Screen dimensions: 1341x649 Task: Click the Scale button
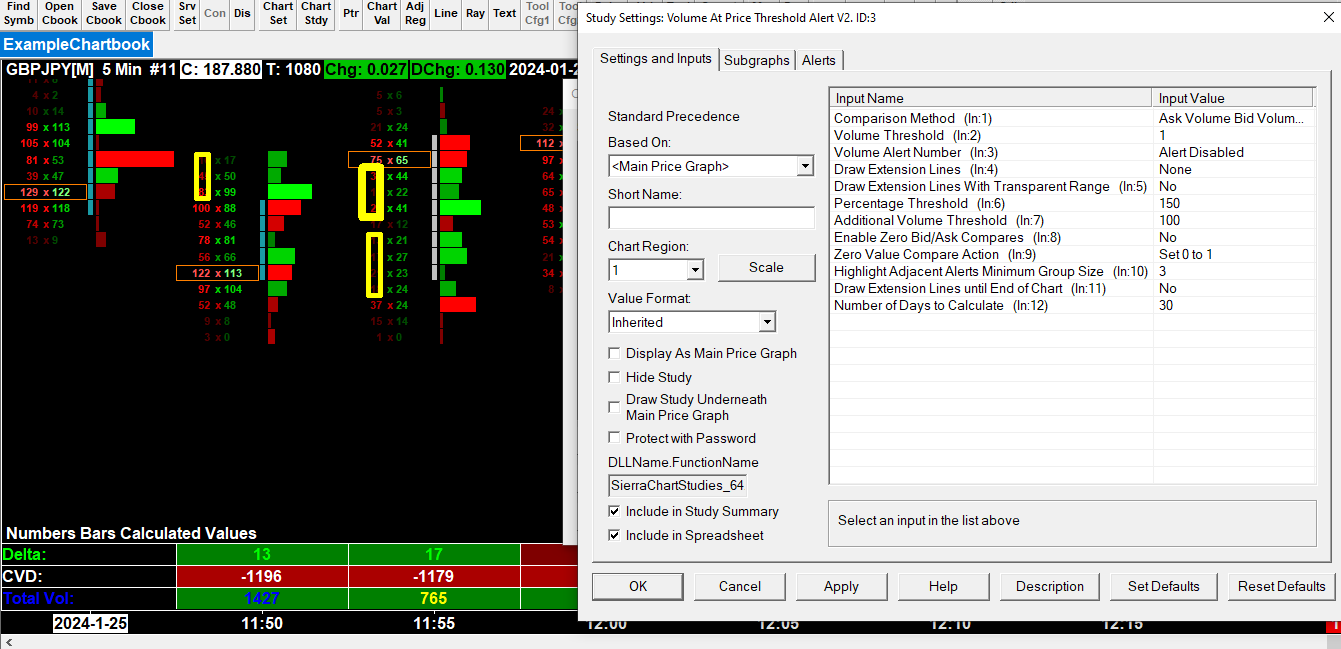766,267
